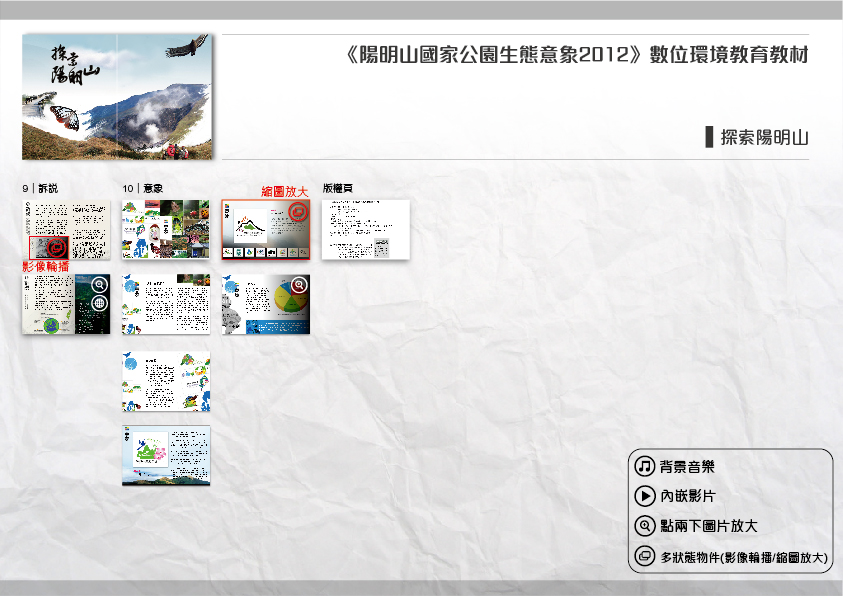Screen dimensions: 843x596
Task: Open the third thumbnail in 10 意象 column
Action: point(166,381)
